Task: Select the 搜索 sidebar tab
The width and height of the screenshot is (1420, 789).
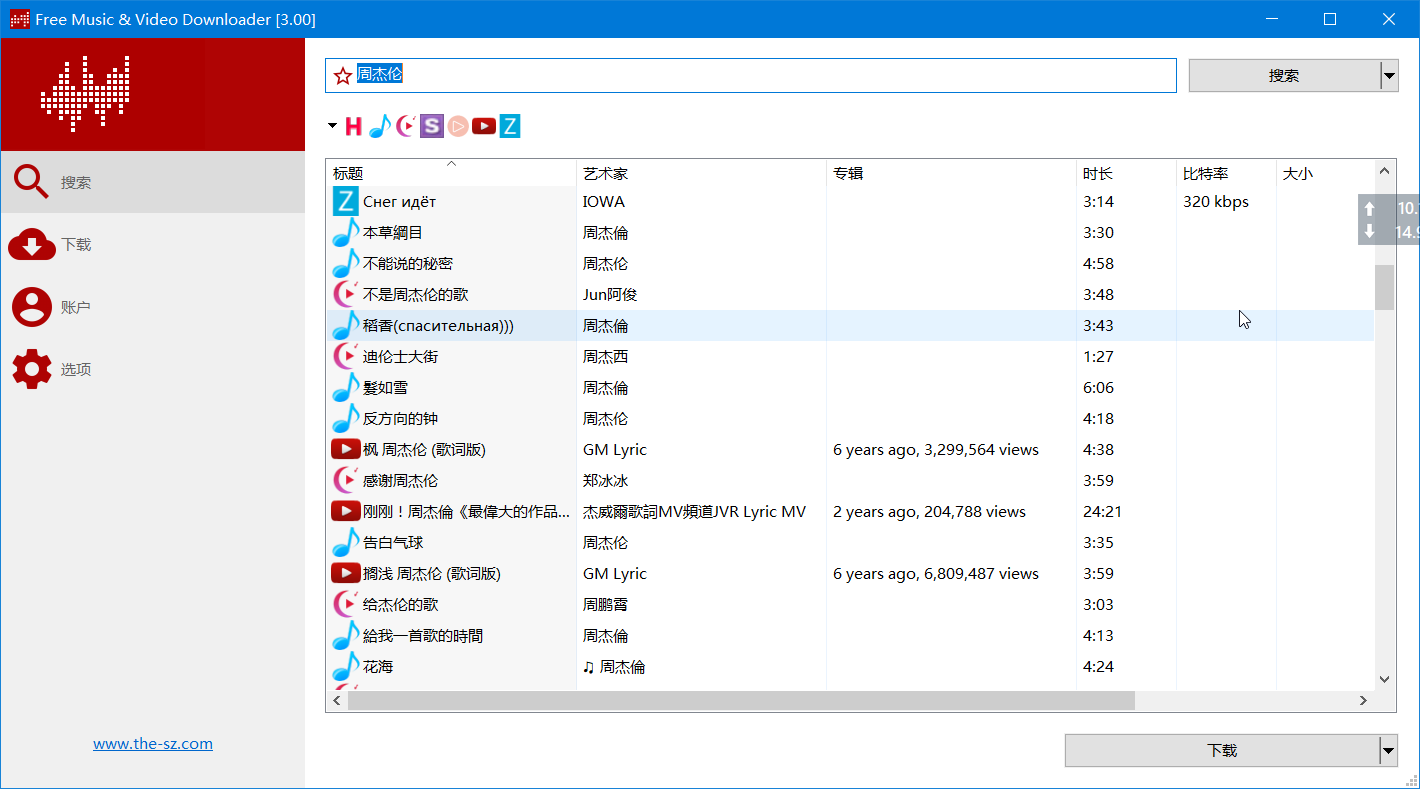Action: [152, 182]
